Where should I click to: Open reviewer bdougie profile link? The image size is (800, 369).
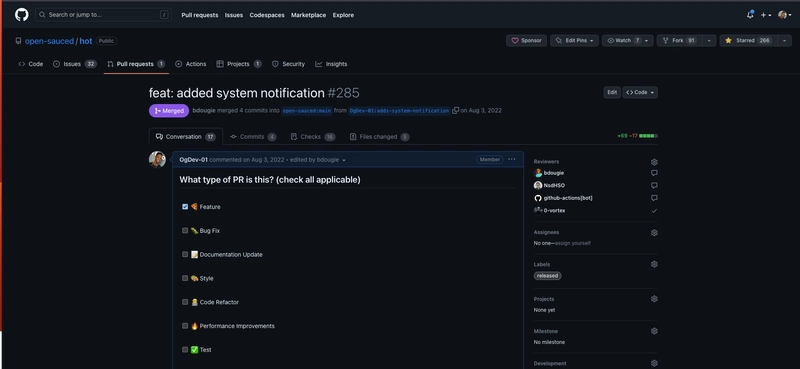[554, 173]
